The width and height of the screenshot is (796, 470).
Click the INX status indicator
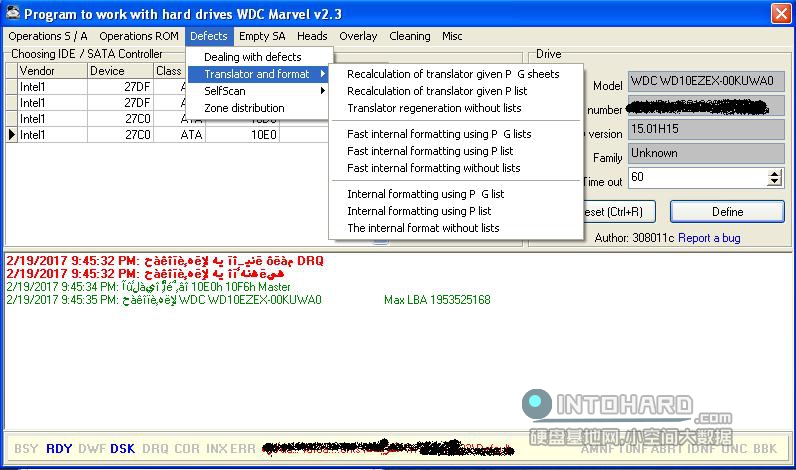(x=217, y=449)
